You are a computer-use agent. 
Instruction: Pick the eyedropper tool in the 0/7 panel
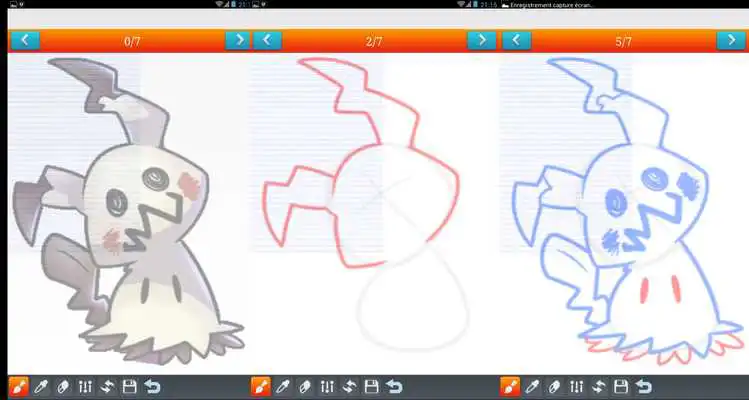41,386
